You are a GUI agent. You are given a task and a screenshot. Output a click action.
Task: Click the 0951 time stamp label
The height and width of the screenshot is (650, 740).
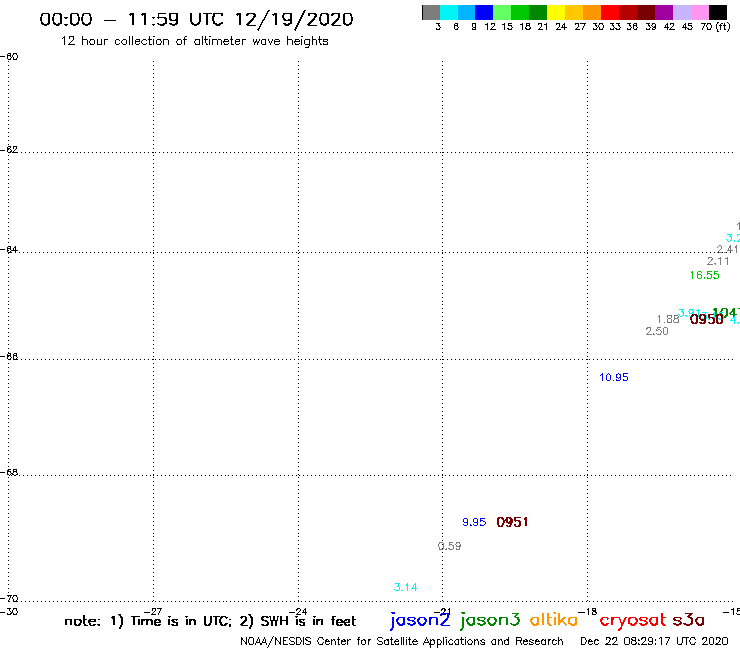[x=512, y=522]
